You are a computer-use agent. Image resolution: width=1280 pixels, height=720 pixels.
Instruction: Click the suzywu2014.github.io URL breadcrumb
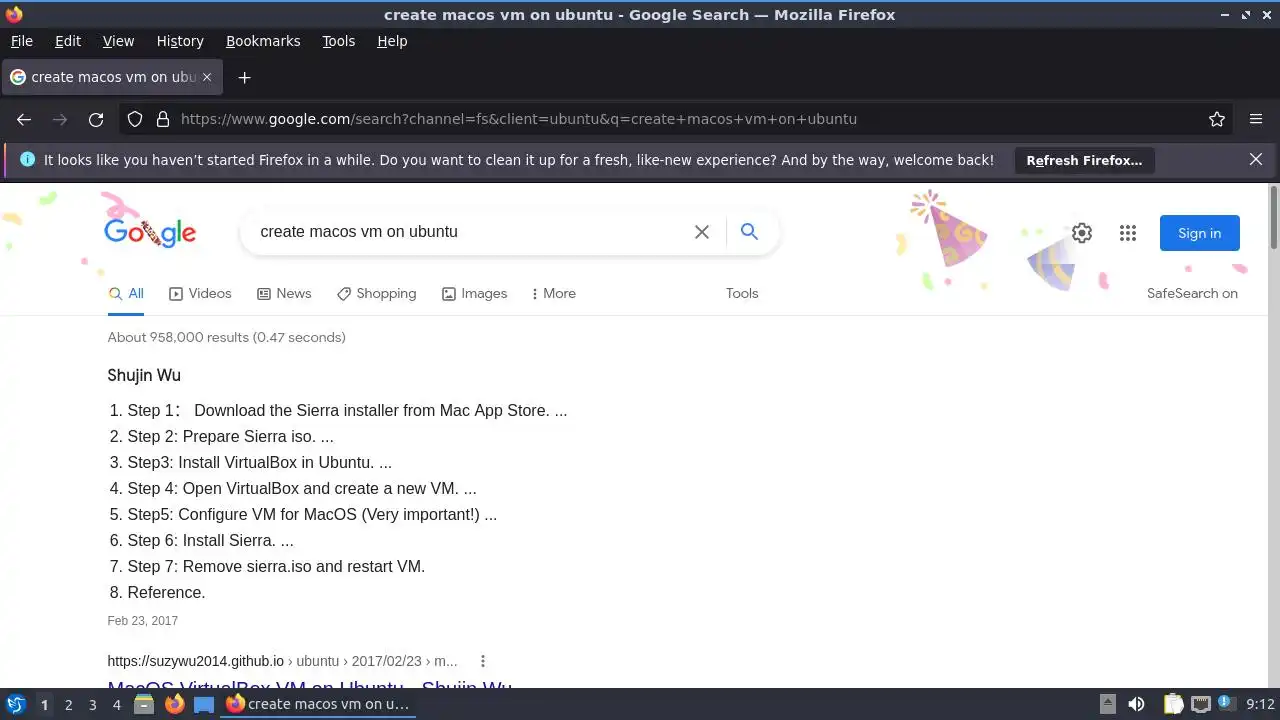click(282, 661)
